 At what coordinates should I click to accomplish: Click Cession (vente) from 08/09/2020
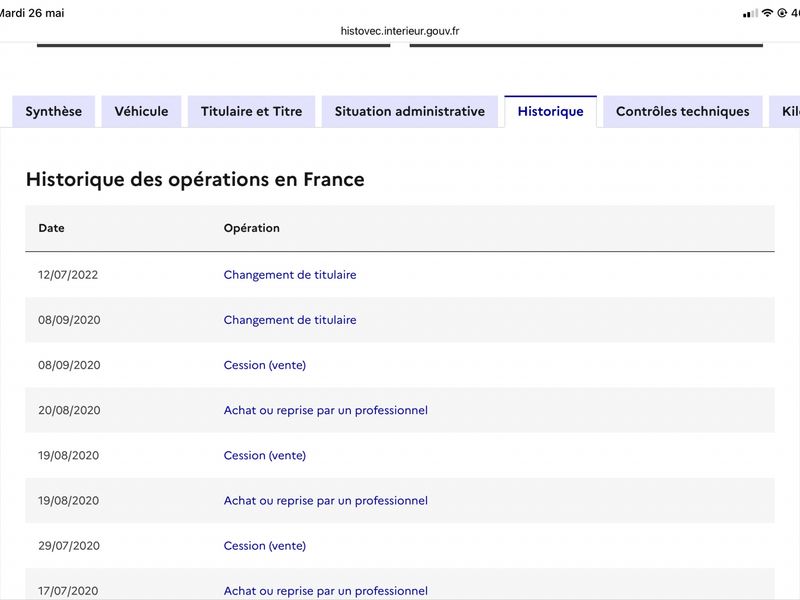point(265,365)
